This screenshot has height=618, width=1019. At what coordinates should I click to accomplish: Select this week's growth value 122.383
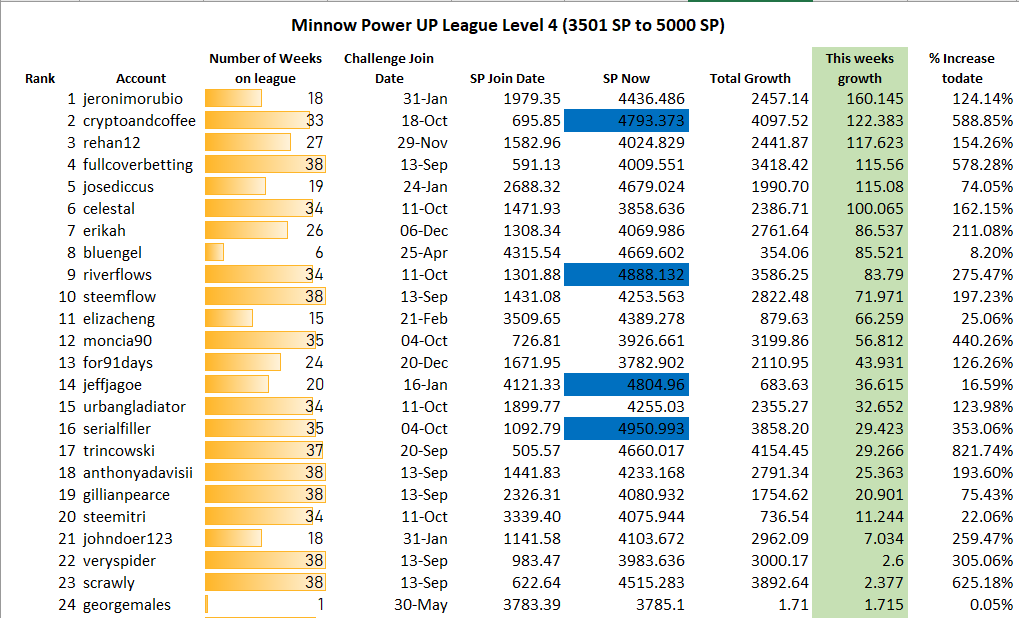click(x=875, y=121)
